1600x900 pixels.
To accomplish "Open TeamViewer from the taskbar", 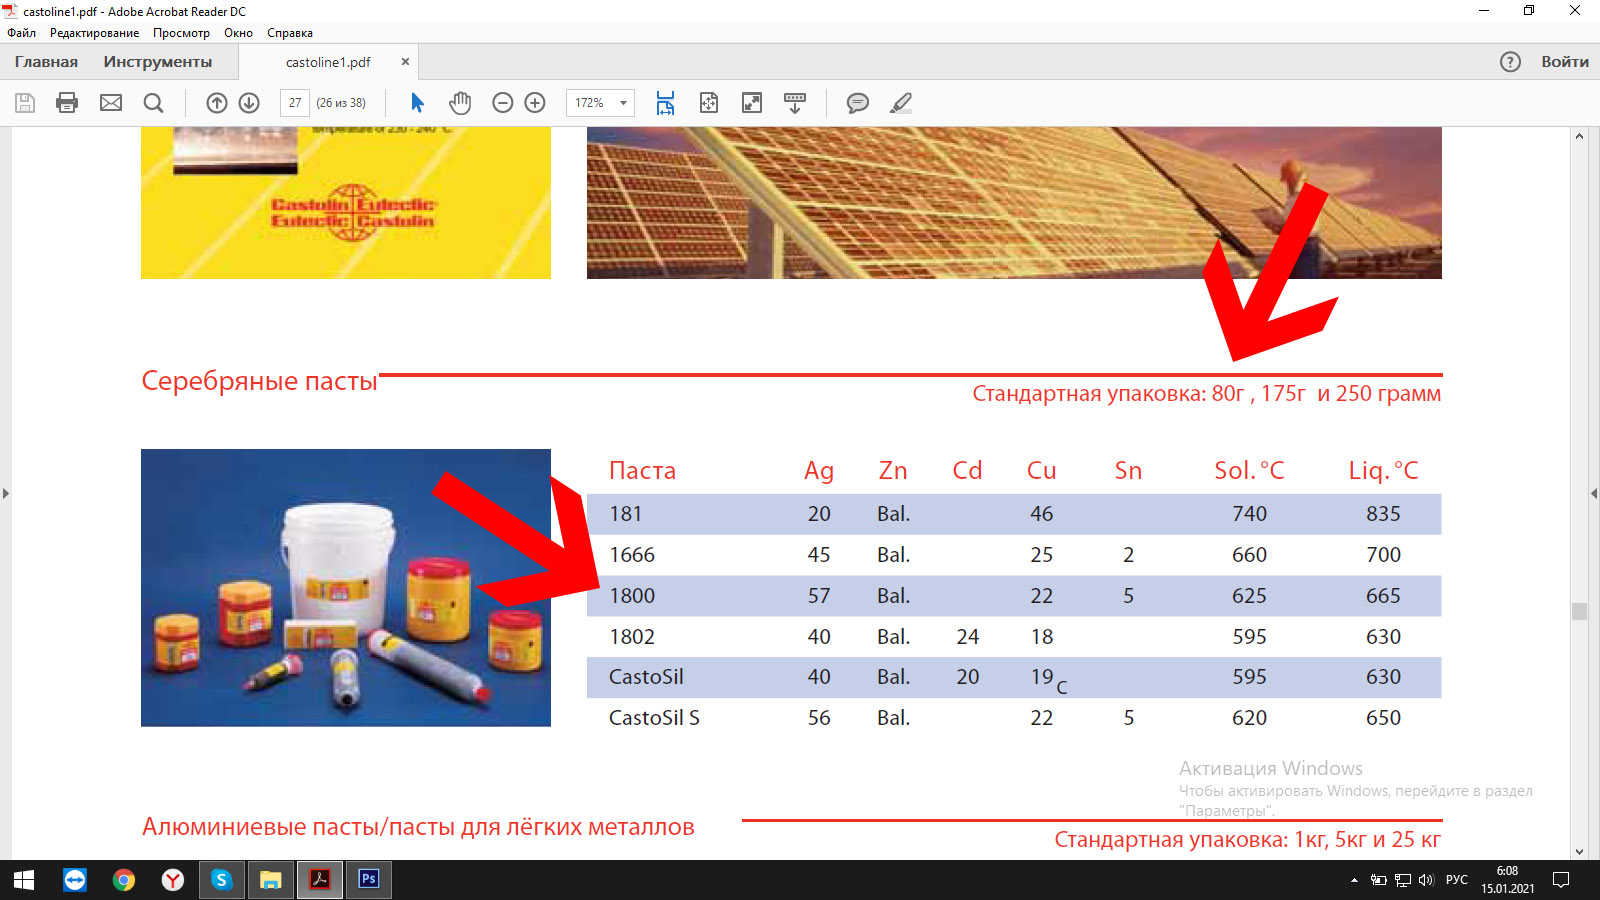I will 75,880.
